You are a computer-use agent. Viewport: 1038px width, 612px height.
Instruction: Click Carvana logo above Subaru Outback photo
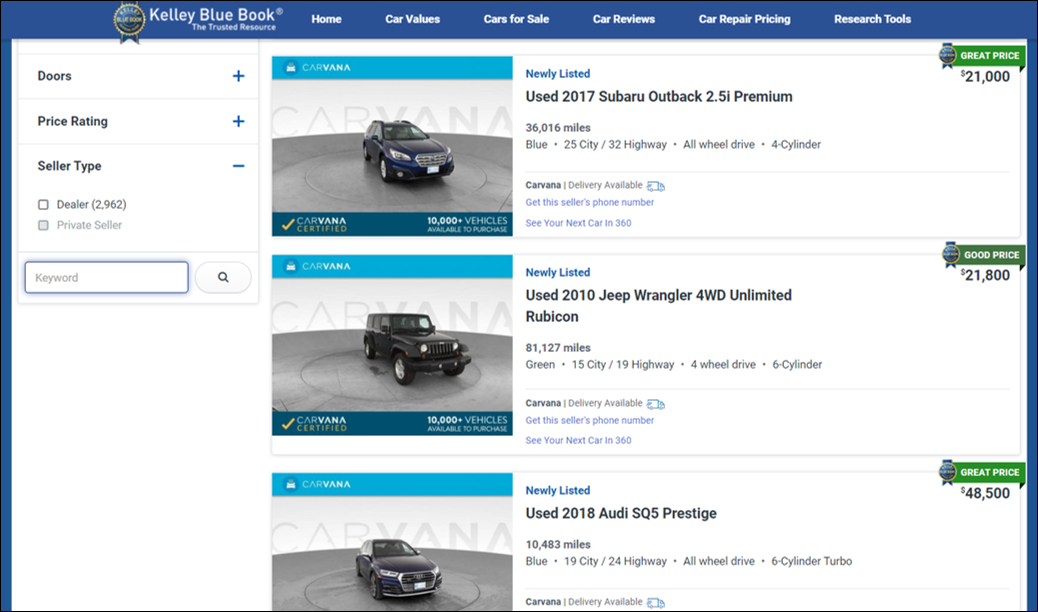(317, 68)
